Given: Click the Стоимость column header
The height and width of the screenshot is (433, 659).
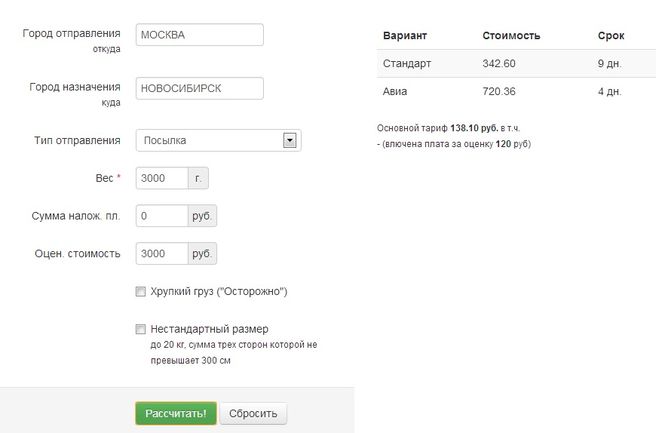Looking at the screenshot, I should pos(511,36).
